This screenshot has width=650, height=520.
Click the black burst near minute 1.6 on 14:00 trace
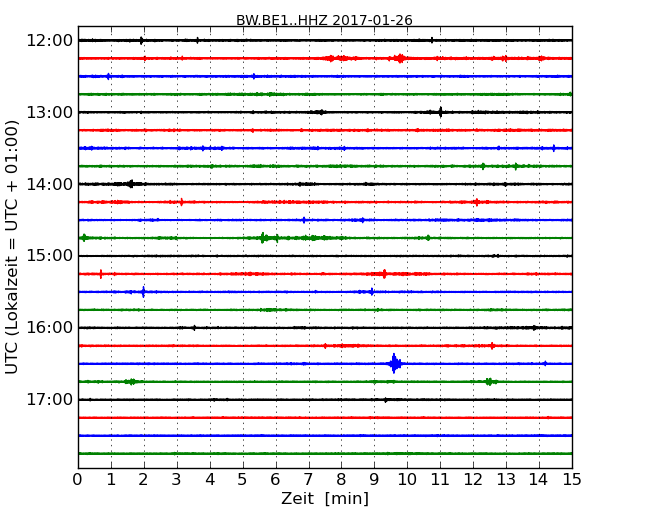point(130,184)
